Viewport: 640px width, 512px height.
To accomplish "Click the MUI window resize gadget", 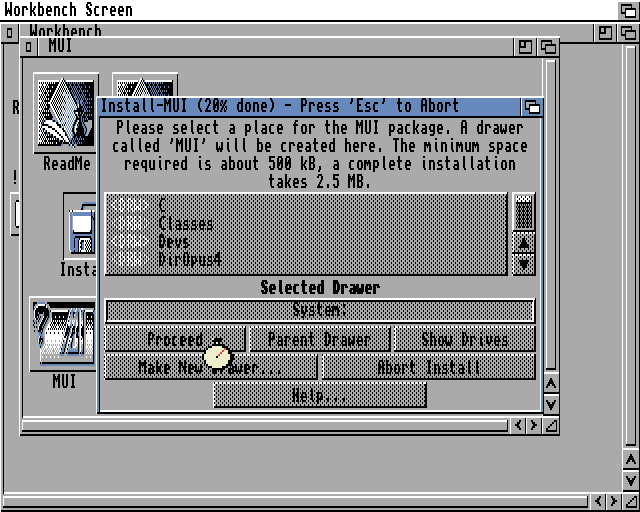I will click(x=551, y=425).
